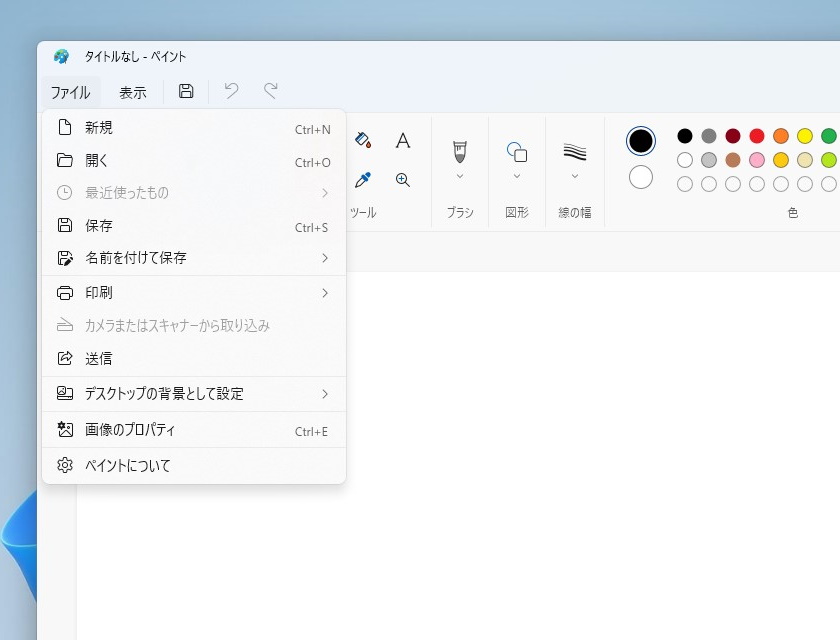
Task: Click the Redo arrow icon
Action: (x=269, y=91)
